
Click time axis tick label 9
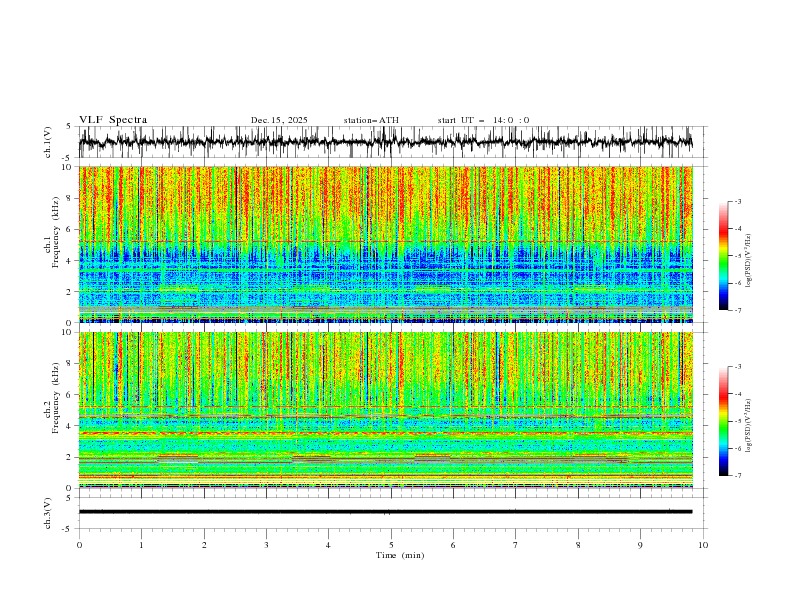pos(640,545)
